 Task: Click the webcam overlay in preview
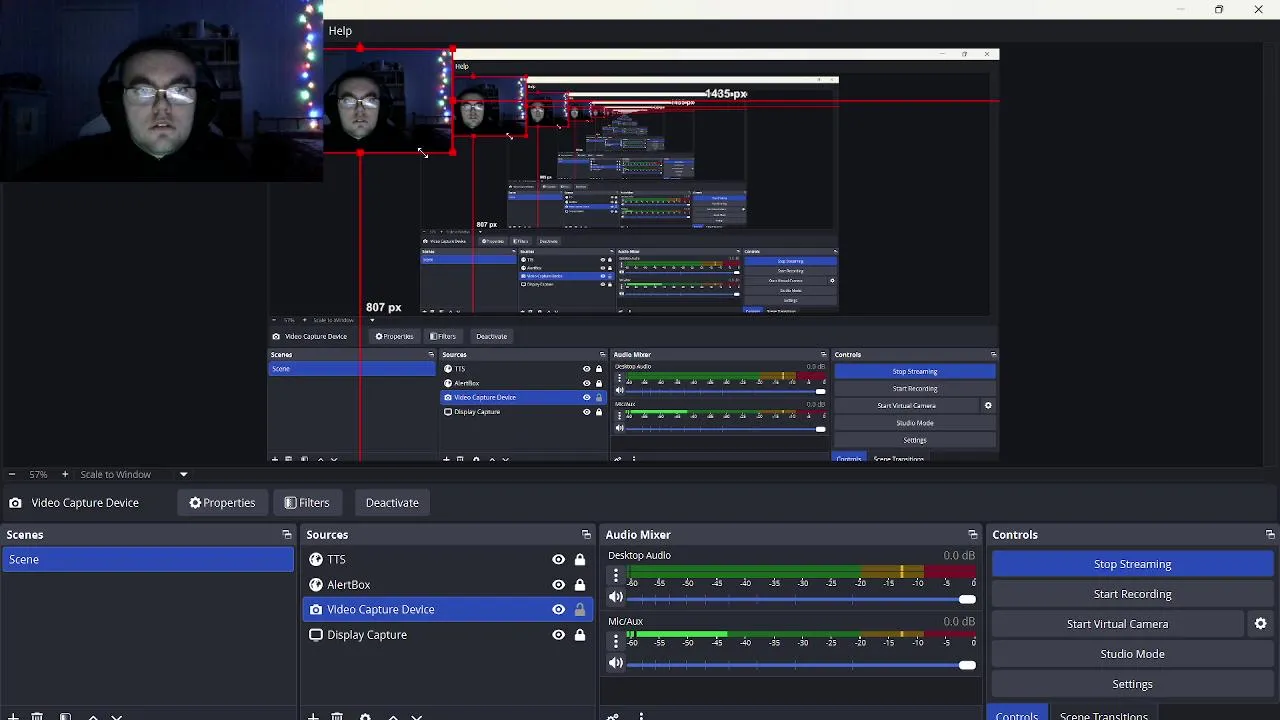[x=160, y=91]
